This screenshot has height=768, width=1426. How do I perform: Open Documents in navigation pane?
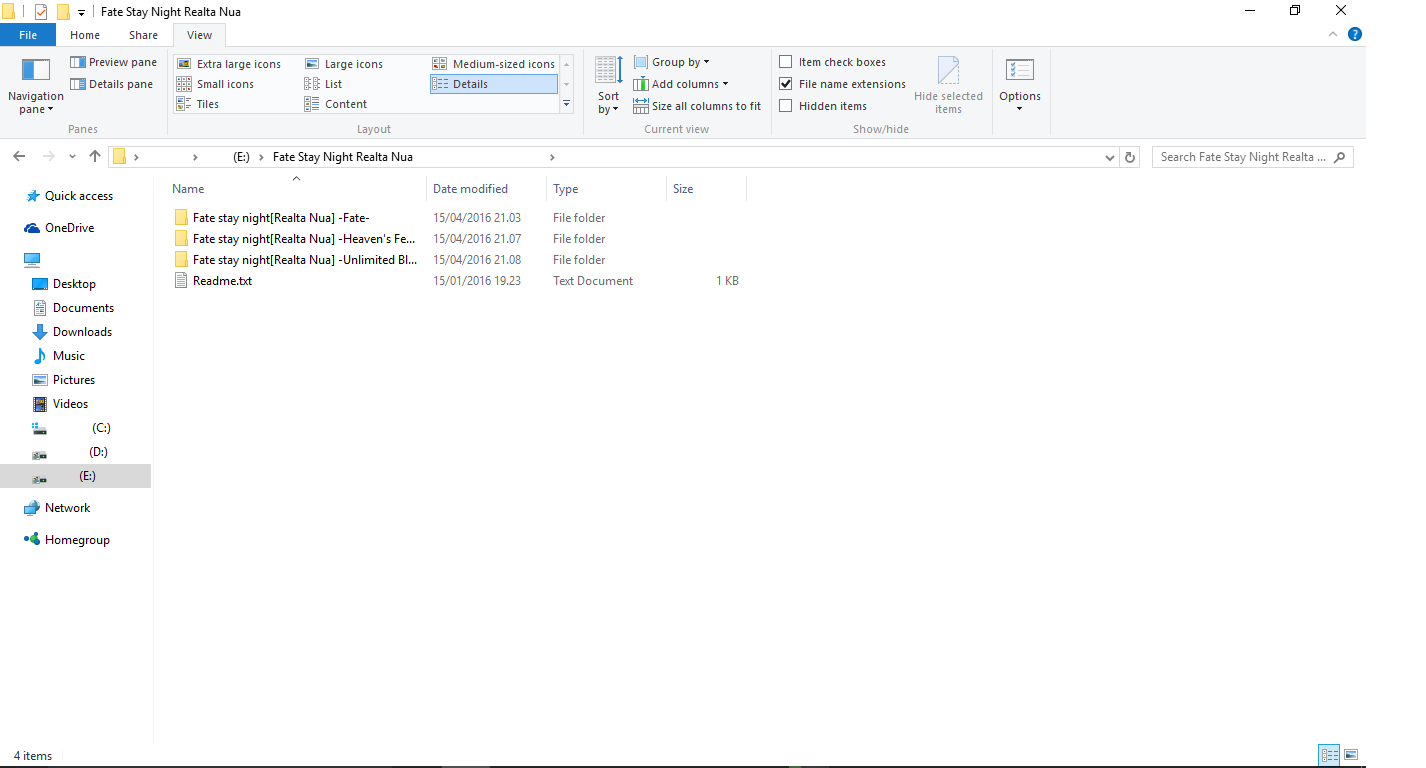[x=73, y=308]
